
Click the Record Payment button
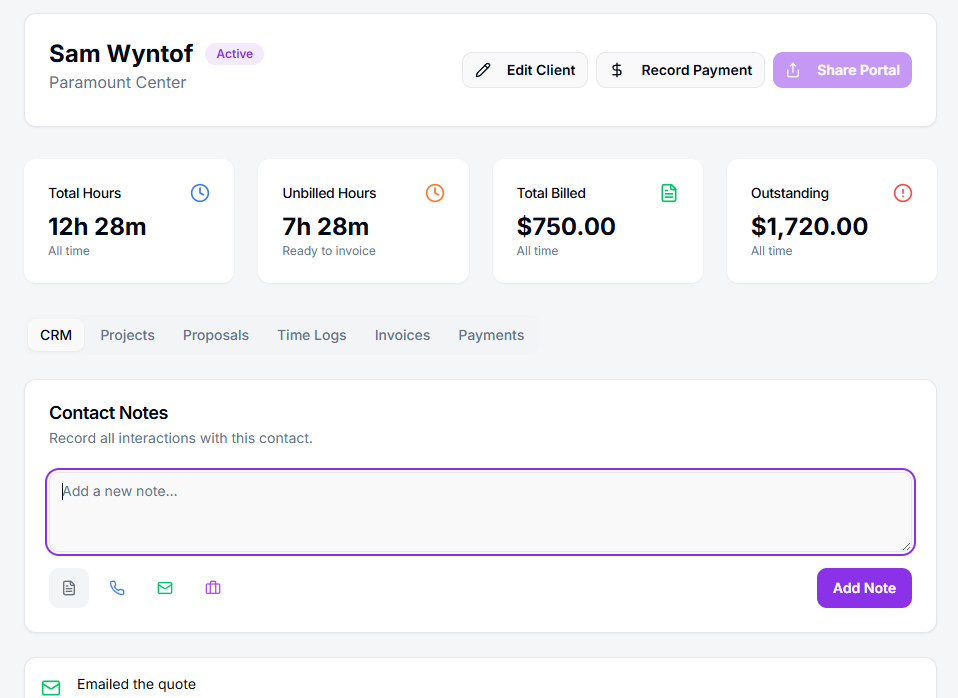[681, 70]
